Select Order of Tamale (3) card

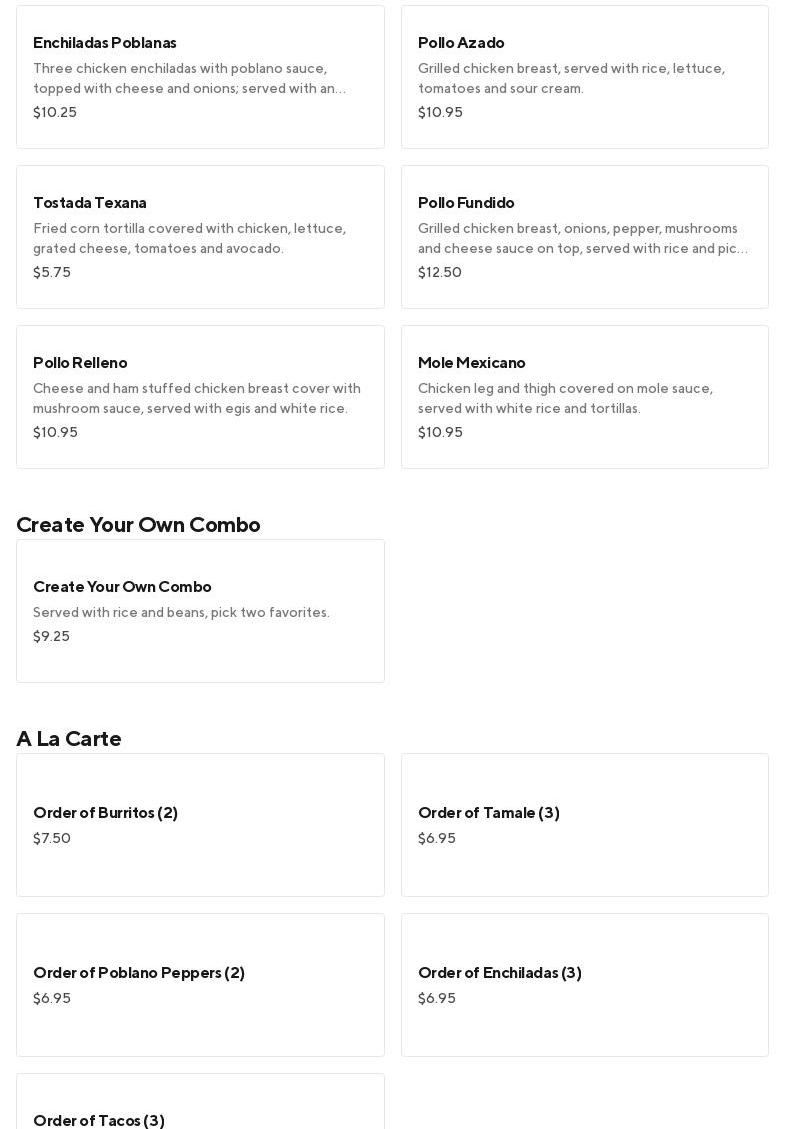click(584, 825)
